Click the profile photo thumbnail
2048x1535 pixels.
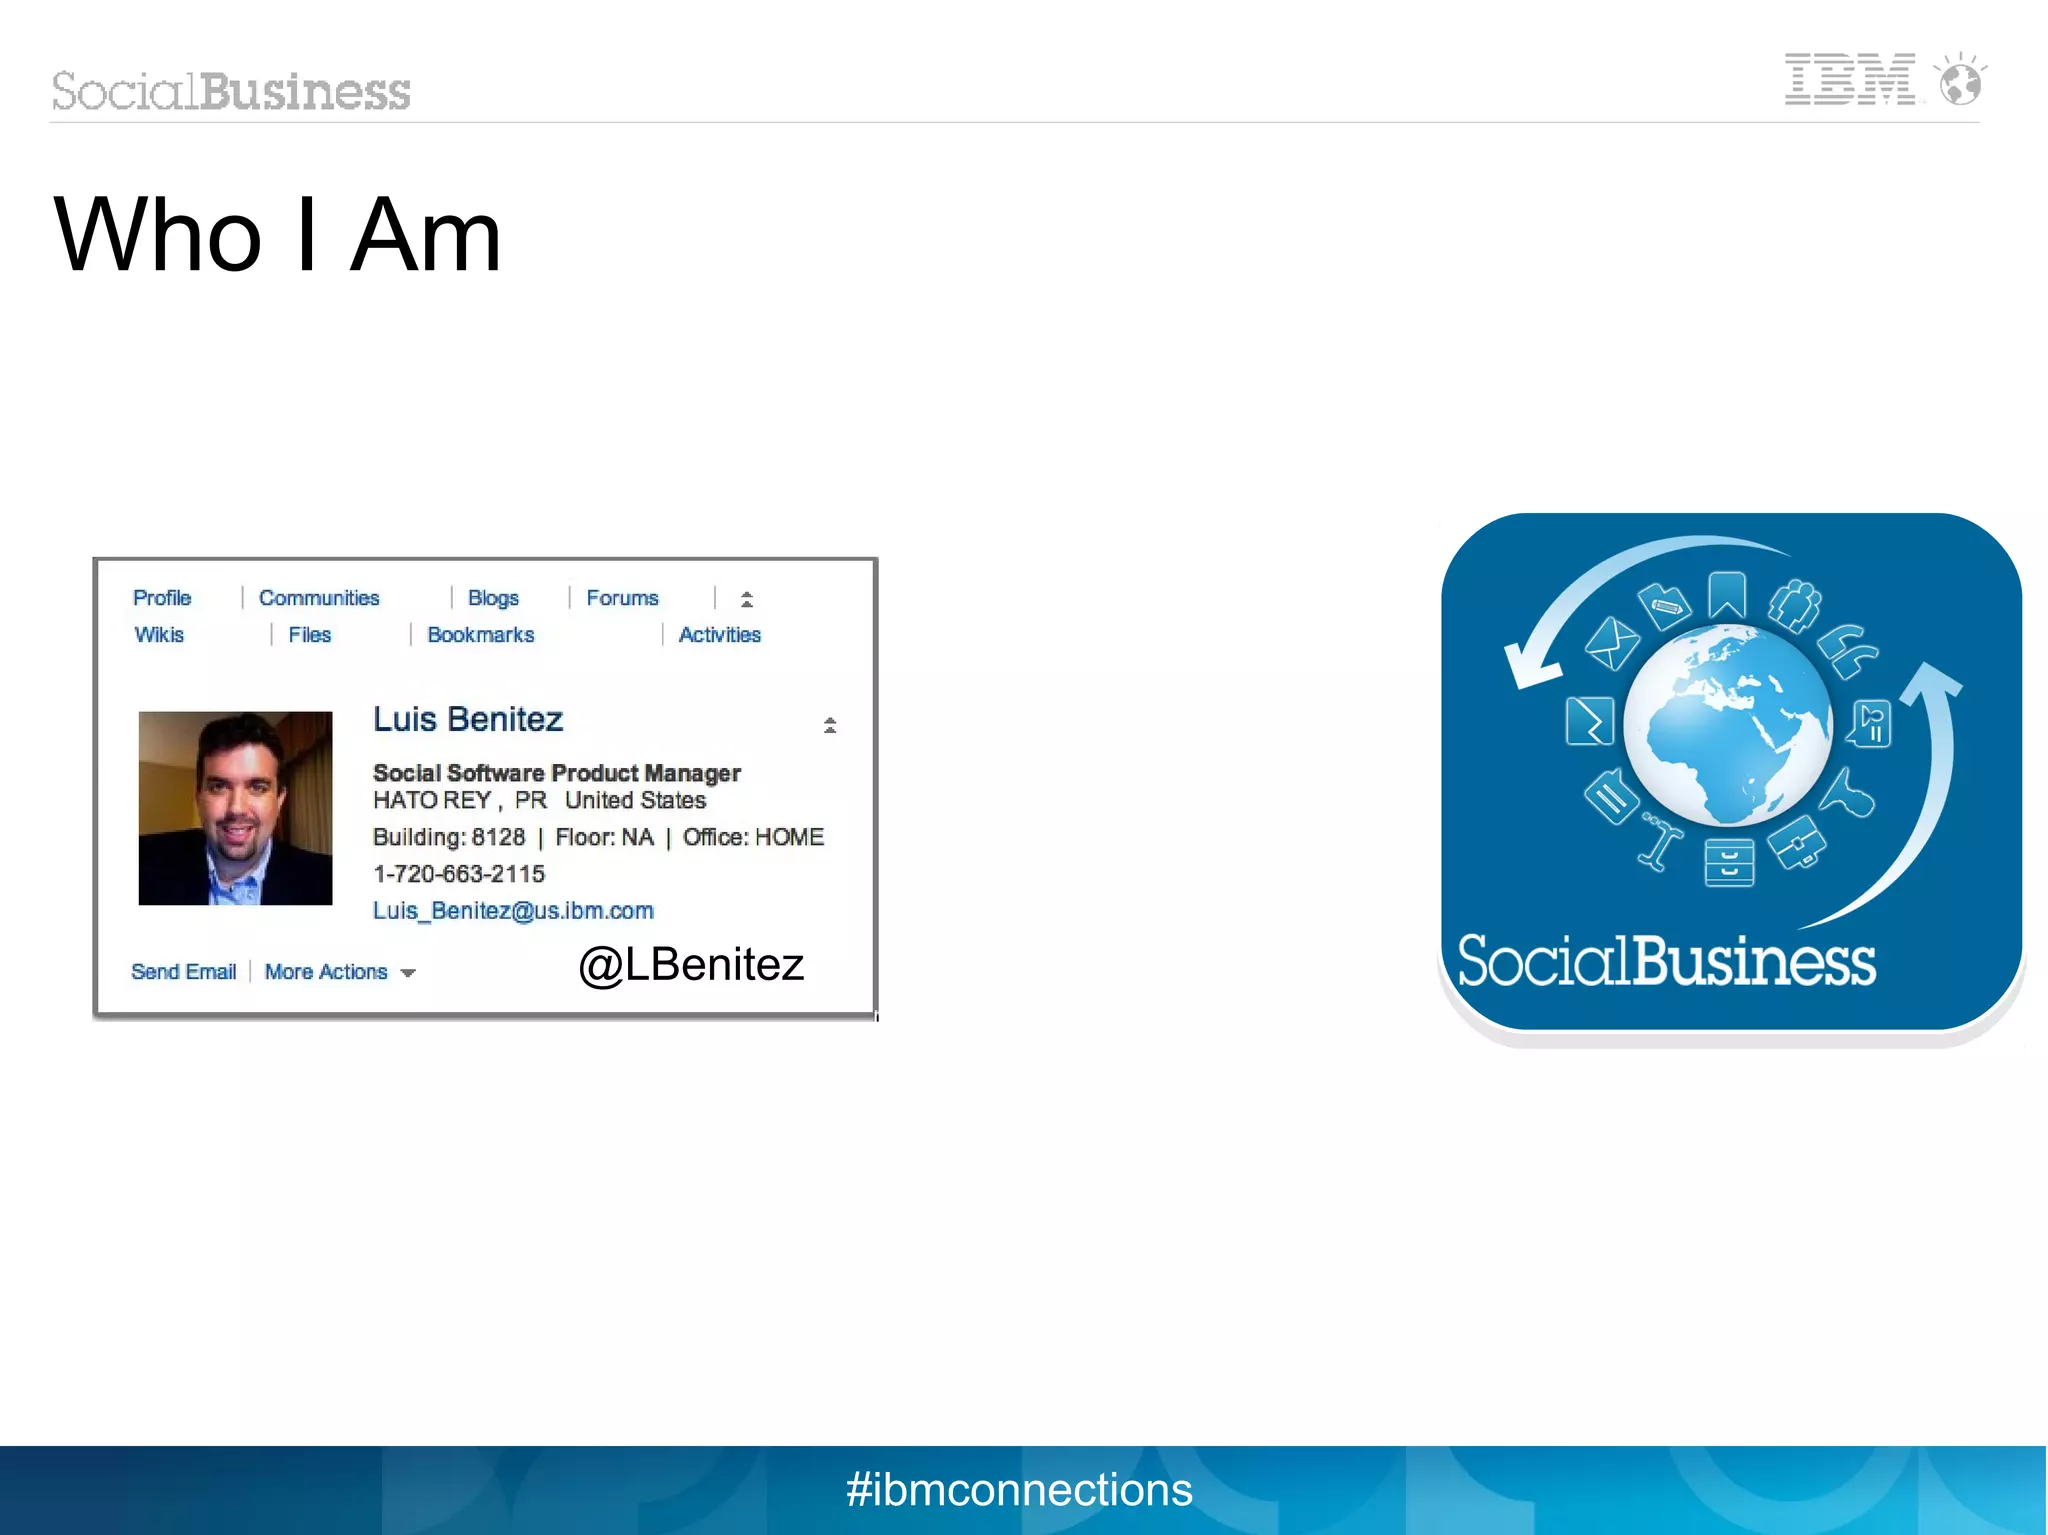(235, 808)
